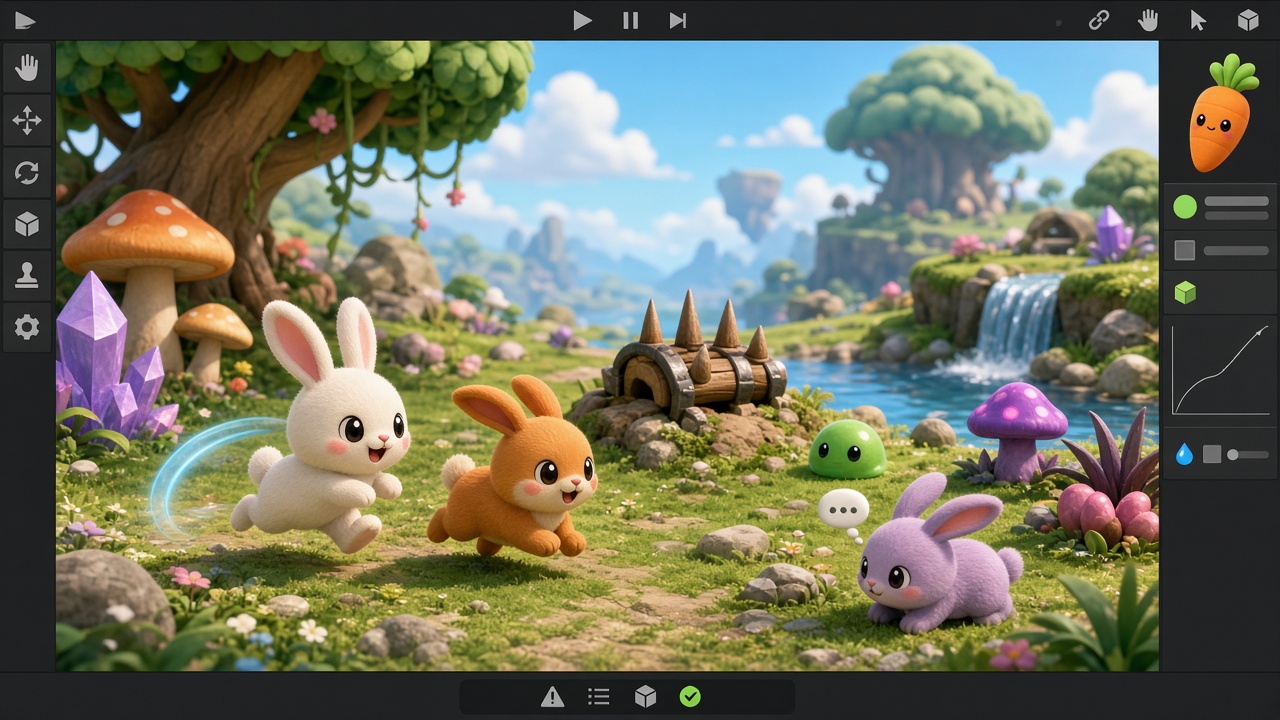Click the play triangle at top-left corner
Image resolution: width=1280 pixels, height=720 pixels.
[25, 20]
